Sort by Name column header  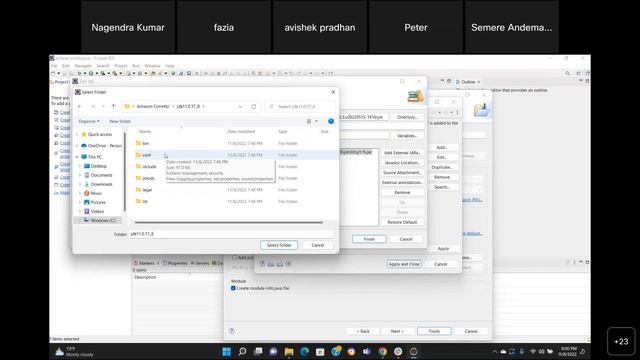tap(145, 131)
